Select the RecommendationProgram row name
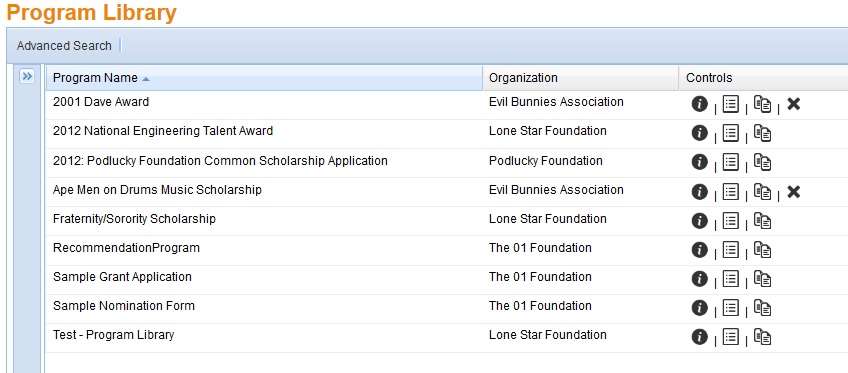 pos(126,248)
